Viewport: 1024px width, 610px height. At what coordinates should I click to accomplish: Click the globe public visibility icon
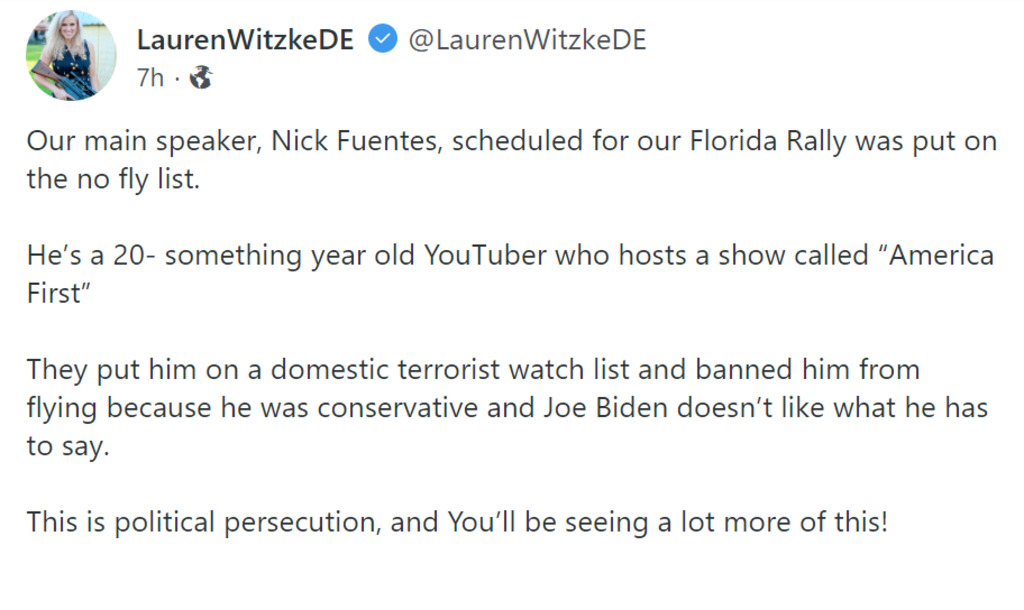(x=201, y=78)
